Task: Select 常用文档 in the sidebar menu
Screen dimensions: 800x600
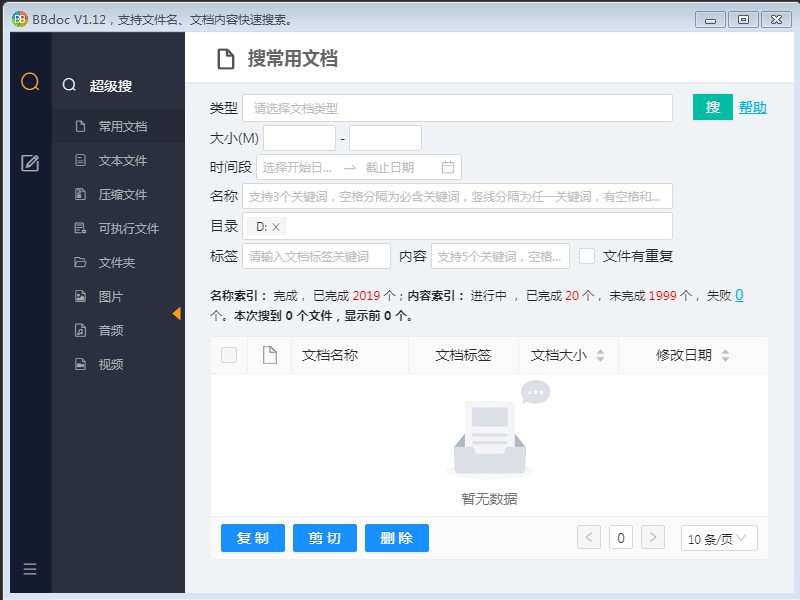Action: click(x=118, y=126)
